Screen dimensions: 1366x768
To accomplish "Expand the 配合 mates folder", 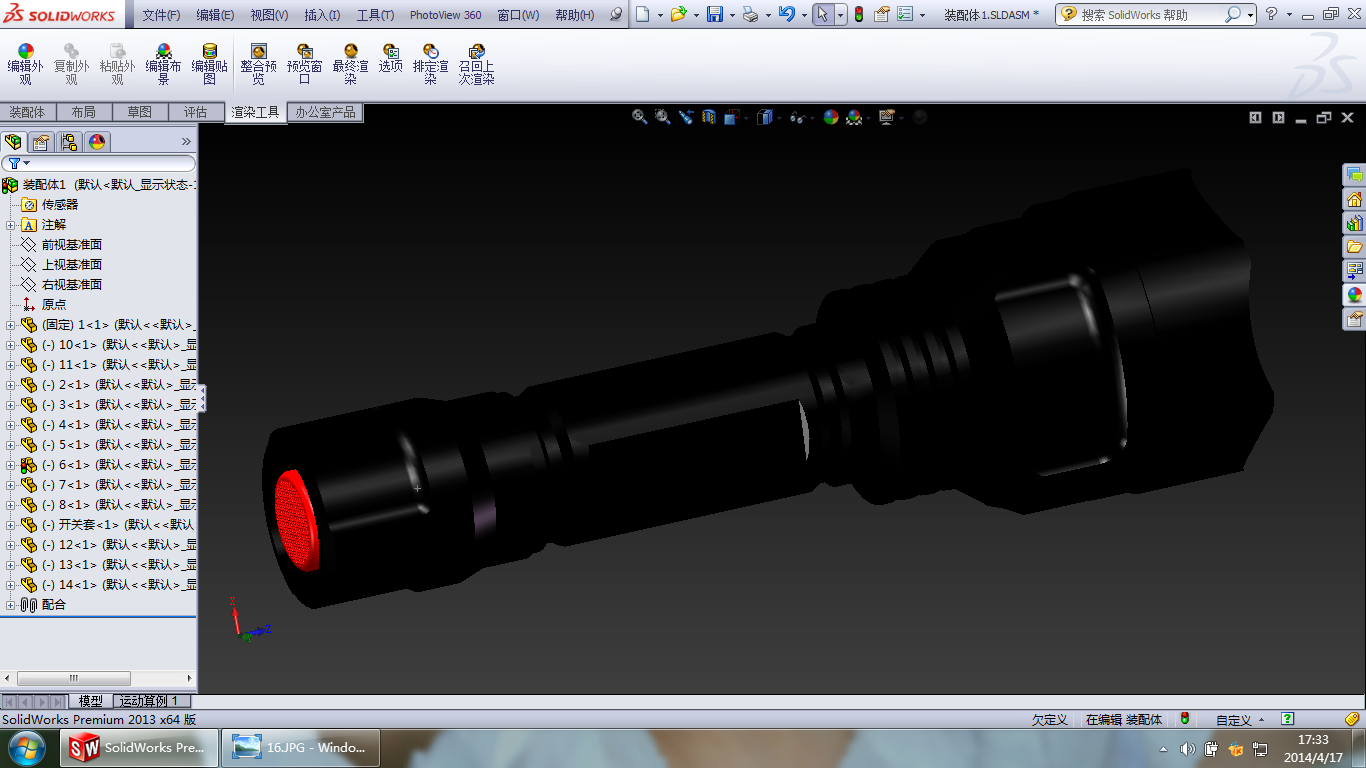I will pyautogui.click(x=11, y=605).
